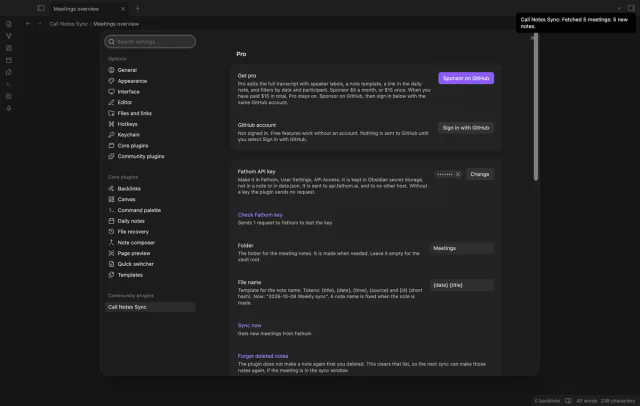Create new canvas from ribbon icon

(9, 48)
